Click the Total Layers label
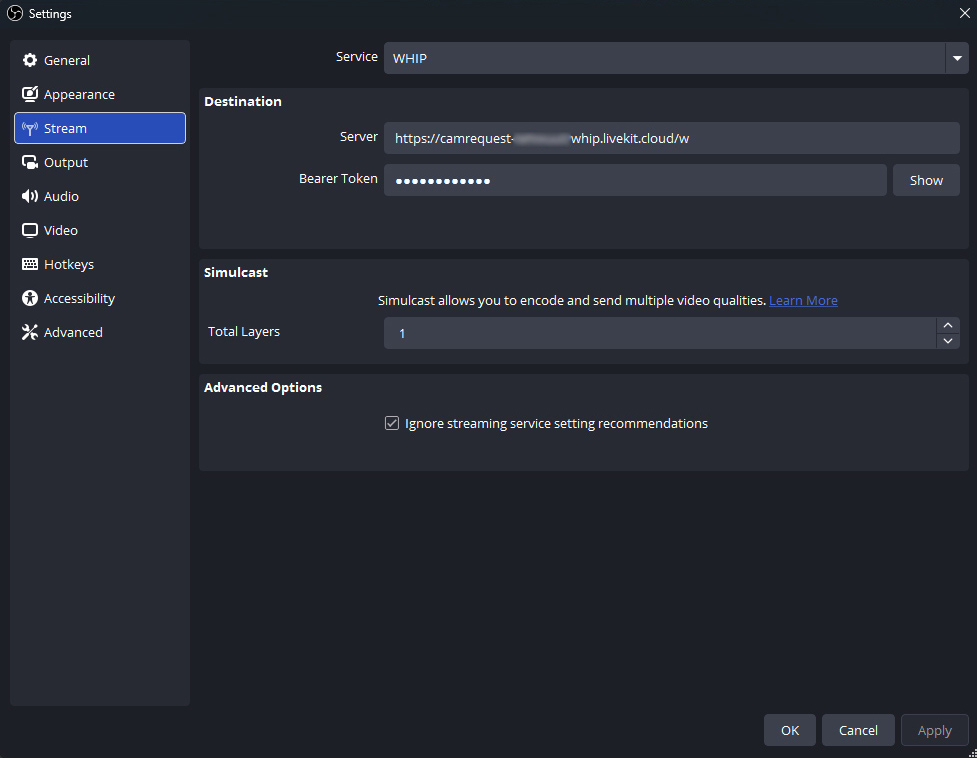This screenshot has height=758, width=977. pos(244,332)
